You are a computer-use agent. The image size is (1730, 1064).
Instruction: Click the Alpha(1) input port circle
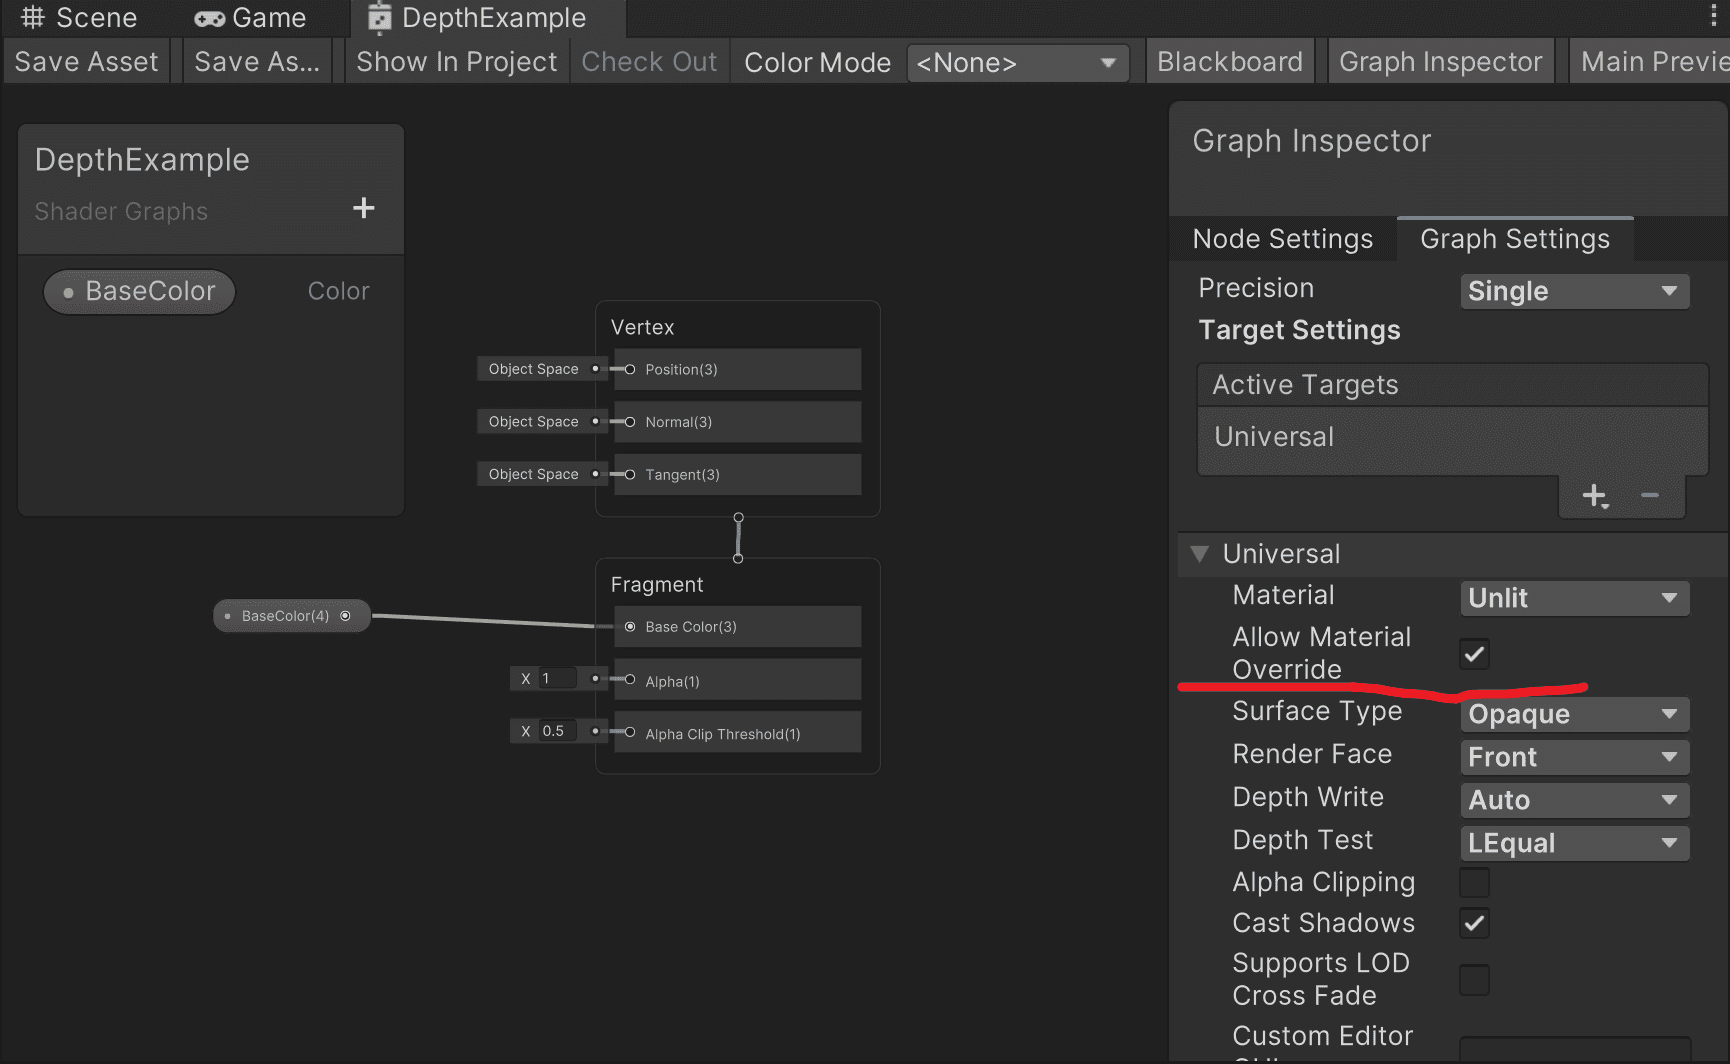[630, 679]
